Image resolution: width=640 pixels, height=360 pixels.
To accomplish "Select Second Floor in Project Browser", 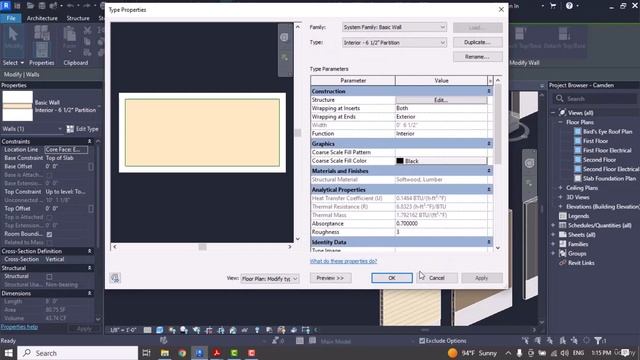I will pos(599,160).
